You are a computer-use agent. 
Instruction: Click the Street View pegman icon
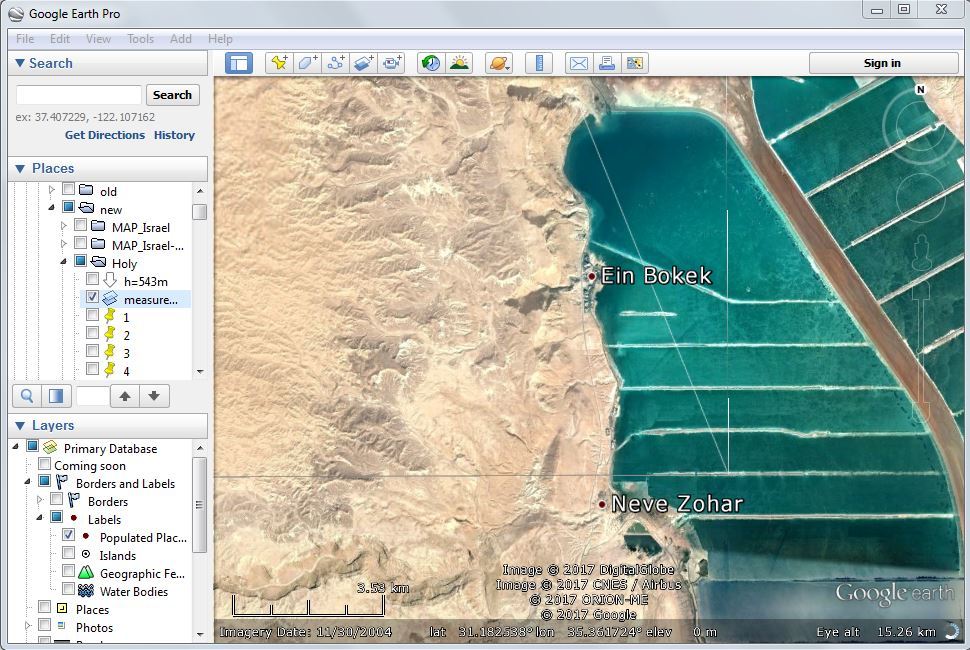tap(922, 252)
